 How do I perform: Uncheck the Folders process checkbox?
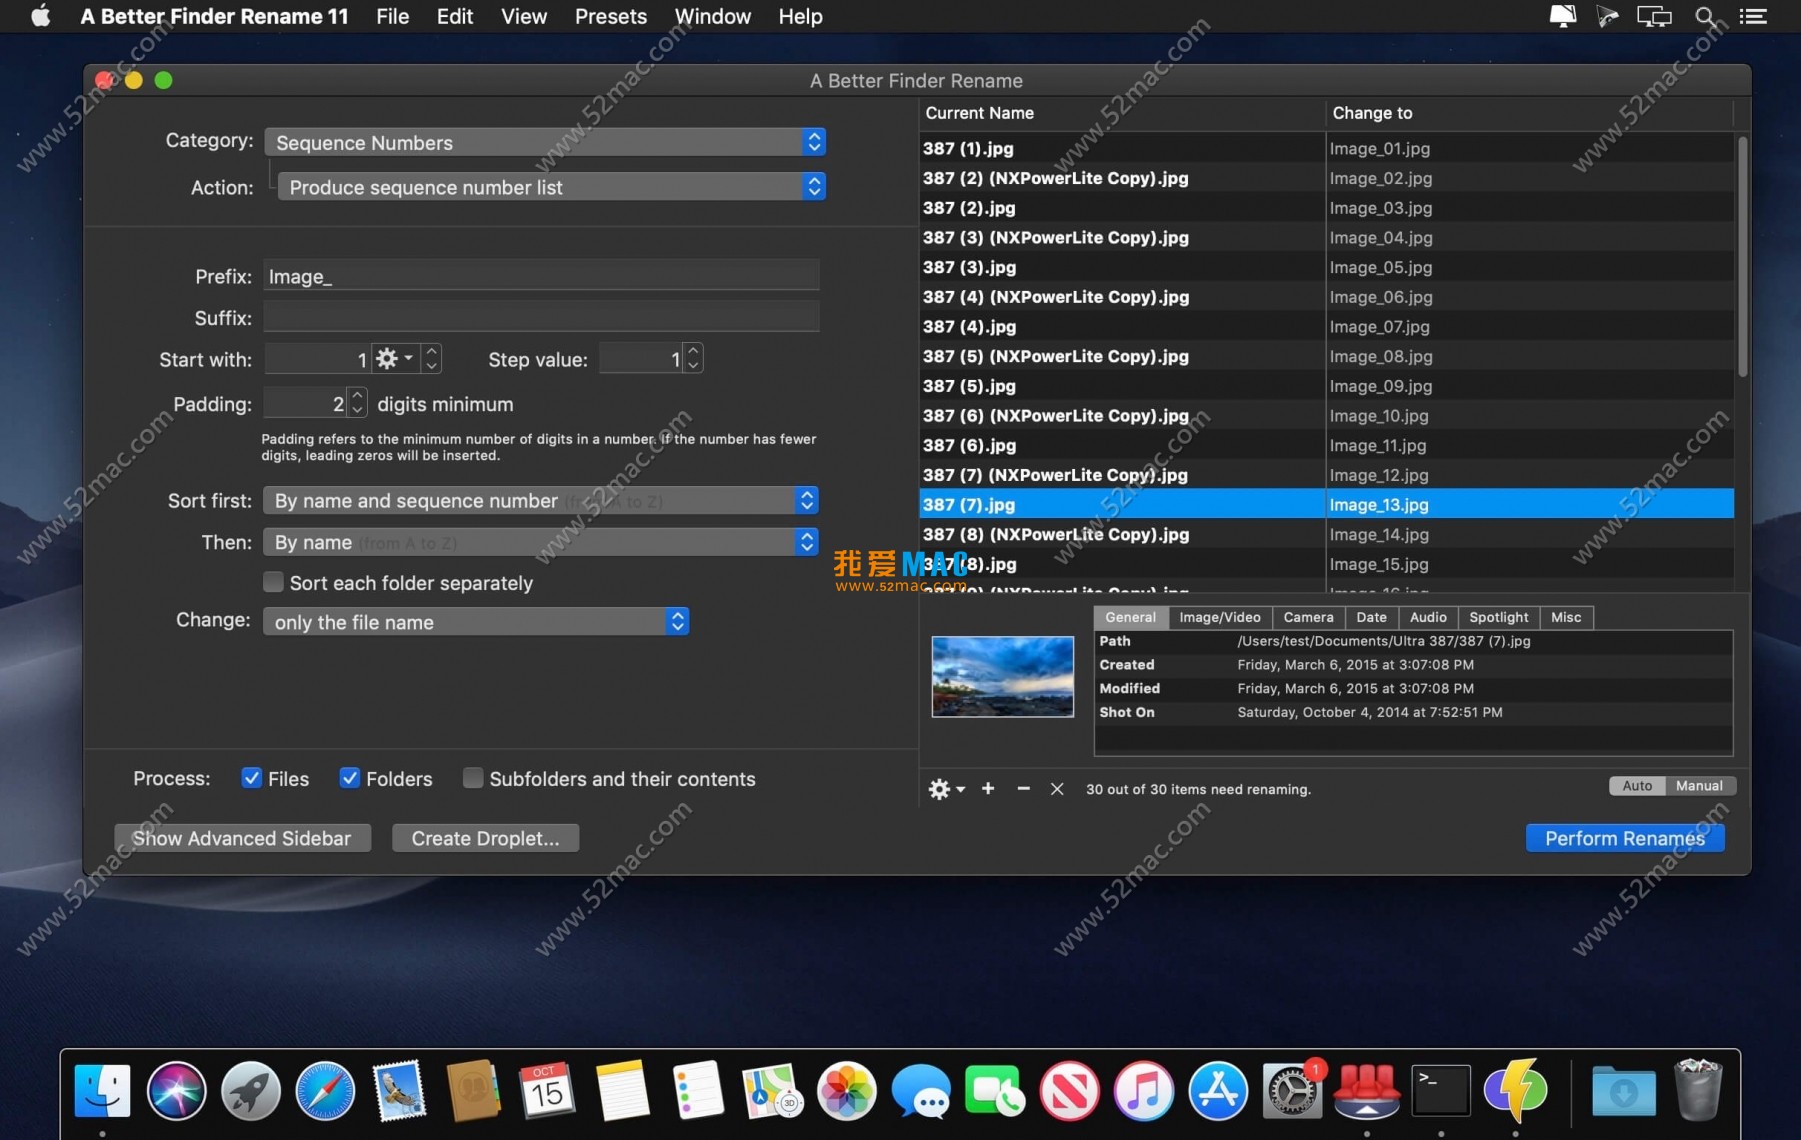click(x=349, y=778)
